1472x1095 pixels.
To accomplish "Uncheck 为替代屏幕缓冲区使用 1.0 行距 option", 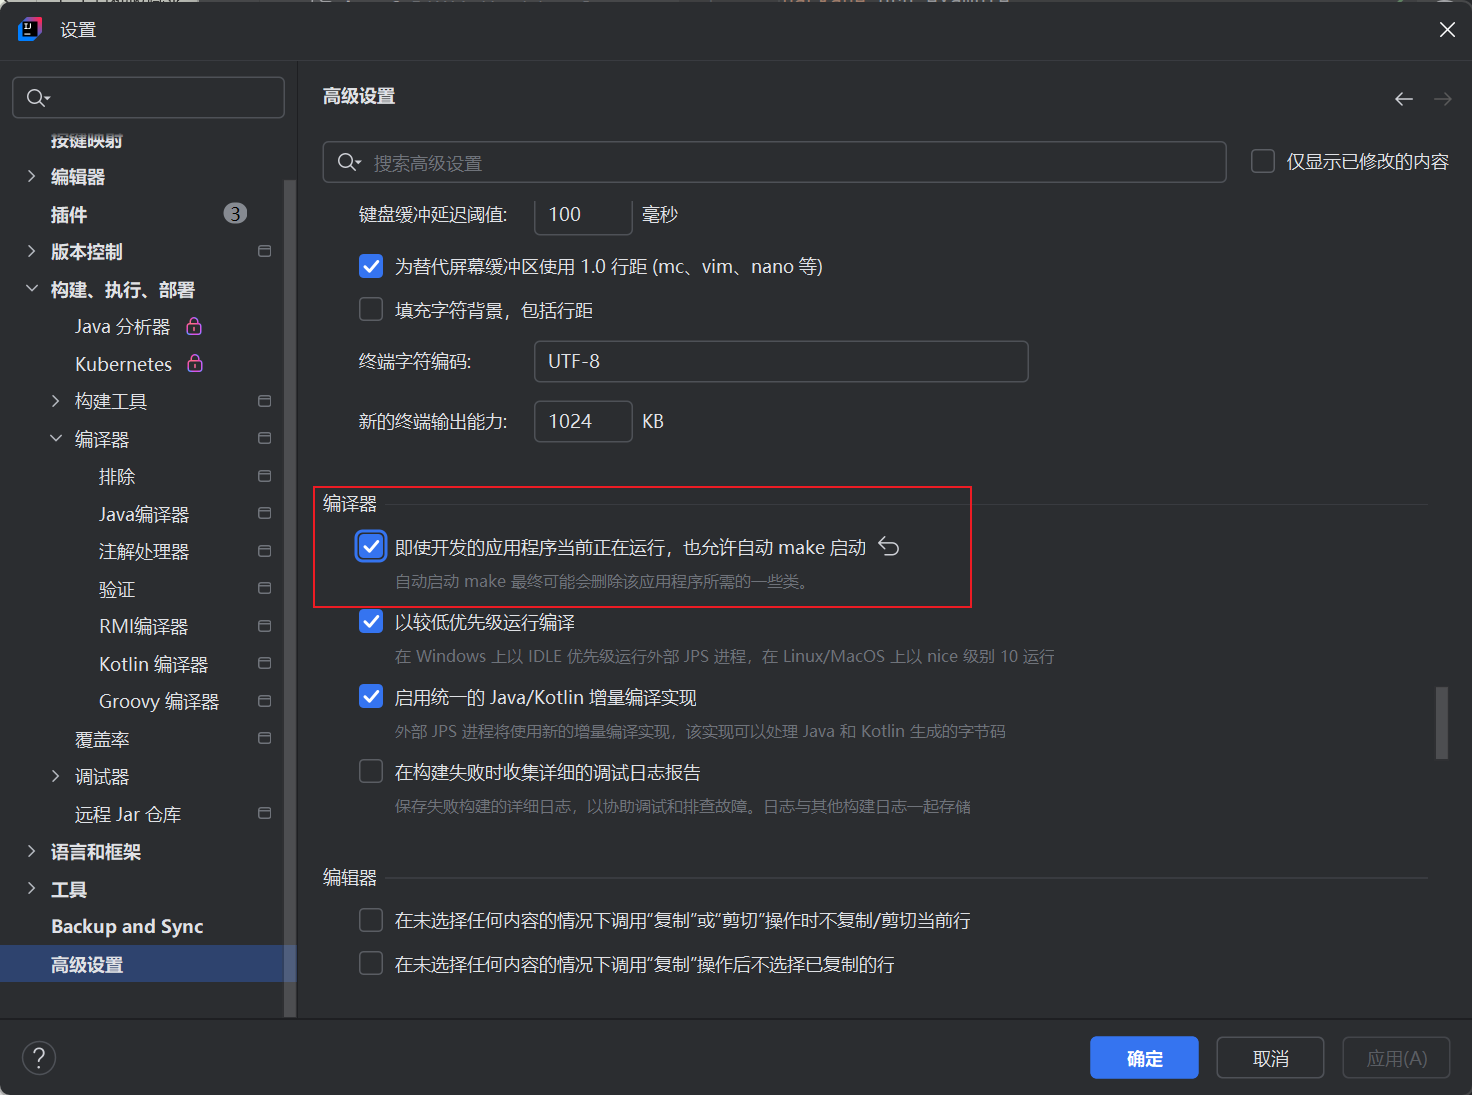I will point(371,266).
